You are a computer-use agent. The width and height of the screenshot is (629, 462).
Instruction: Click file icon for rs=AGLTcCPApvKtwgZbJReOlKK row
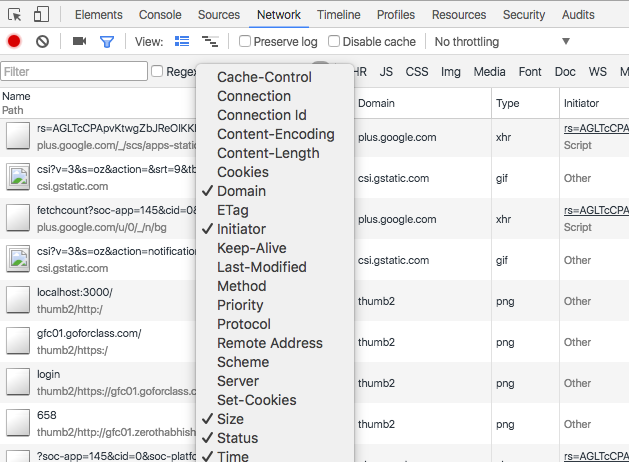click(18, 136)
